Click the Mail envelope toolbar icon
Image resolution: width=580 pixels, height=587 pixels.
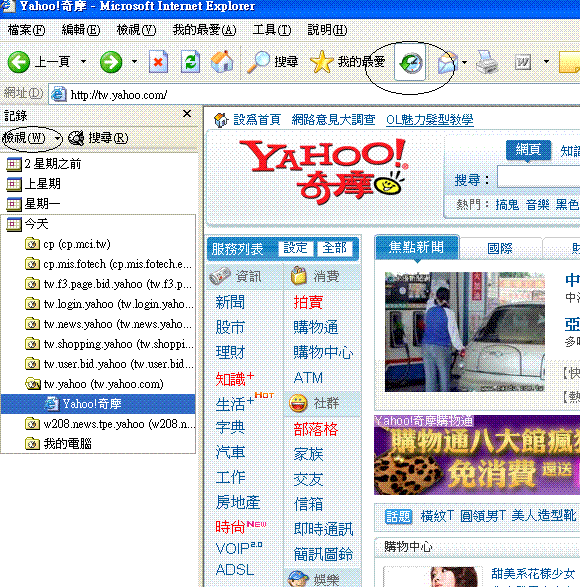(x=448, y=62)
